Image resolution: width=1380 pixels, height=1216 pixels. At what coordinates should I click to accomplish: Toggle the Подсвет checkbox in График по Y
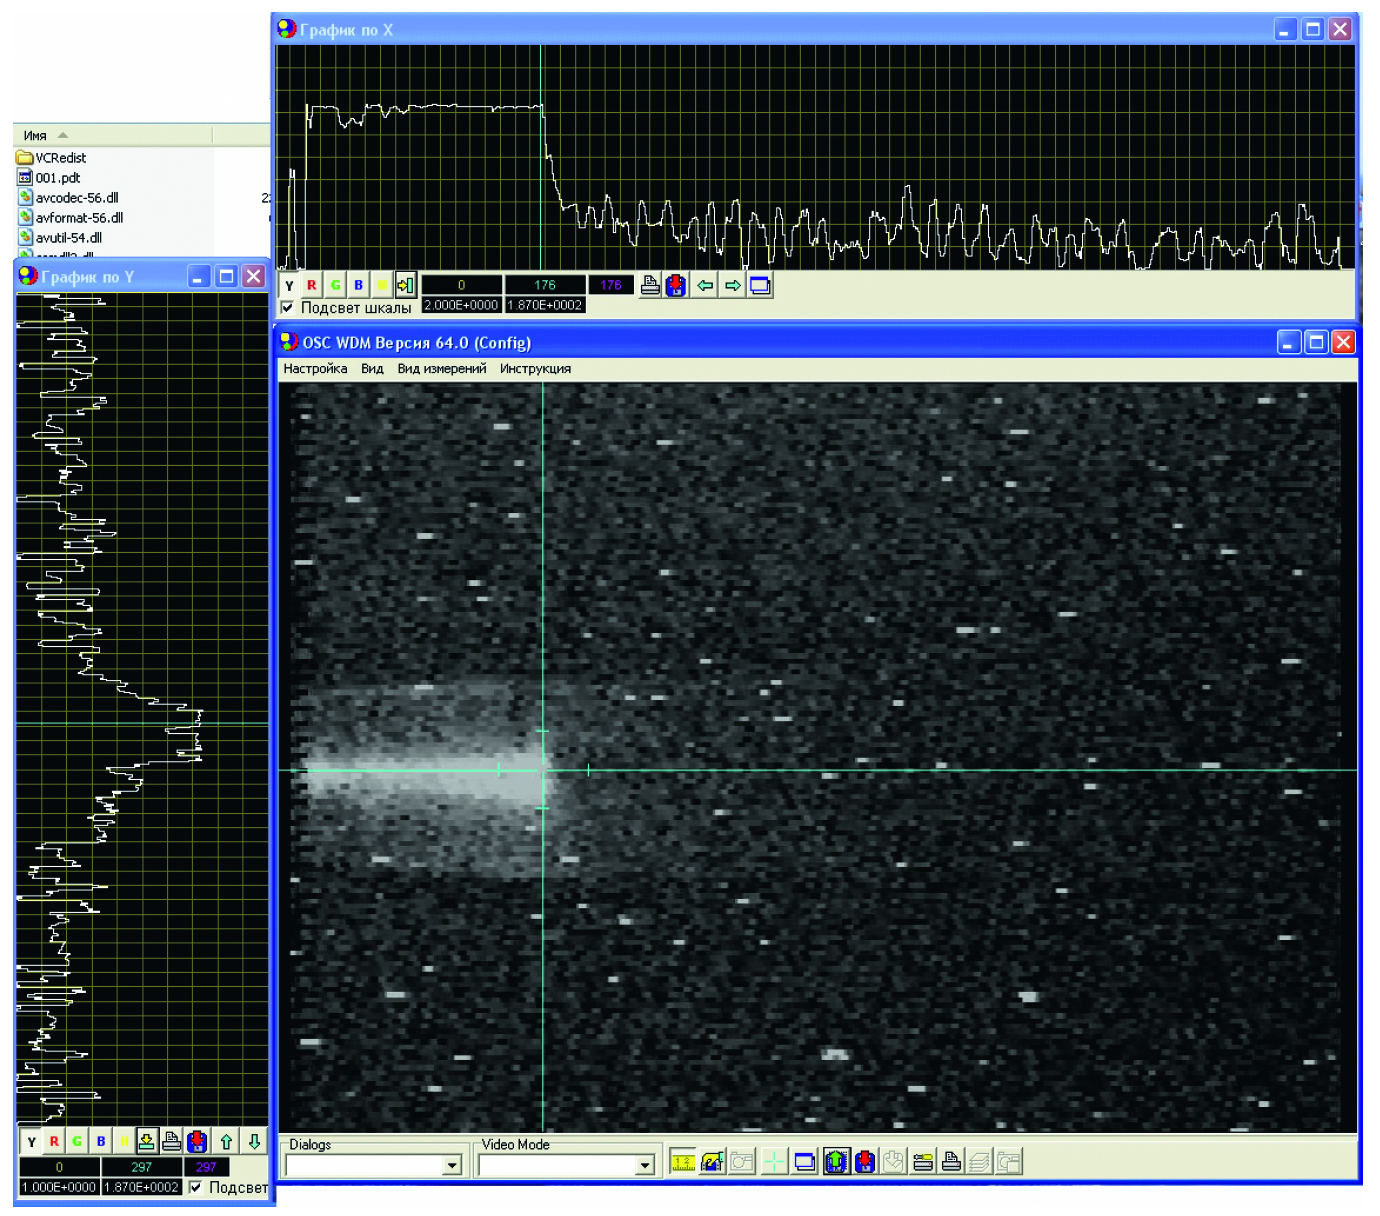196,1187
